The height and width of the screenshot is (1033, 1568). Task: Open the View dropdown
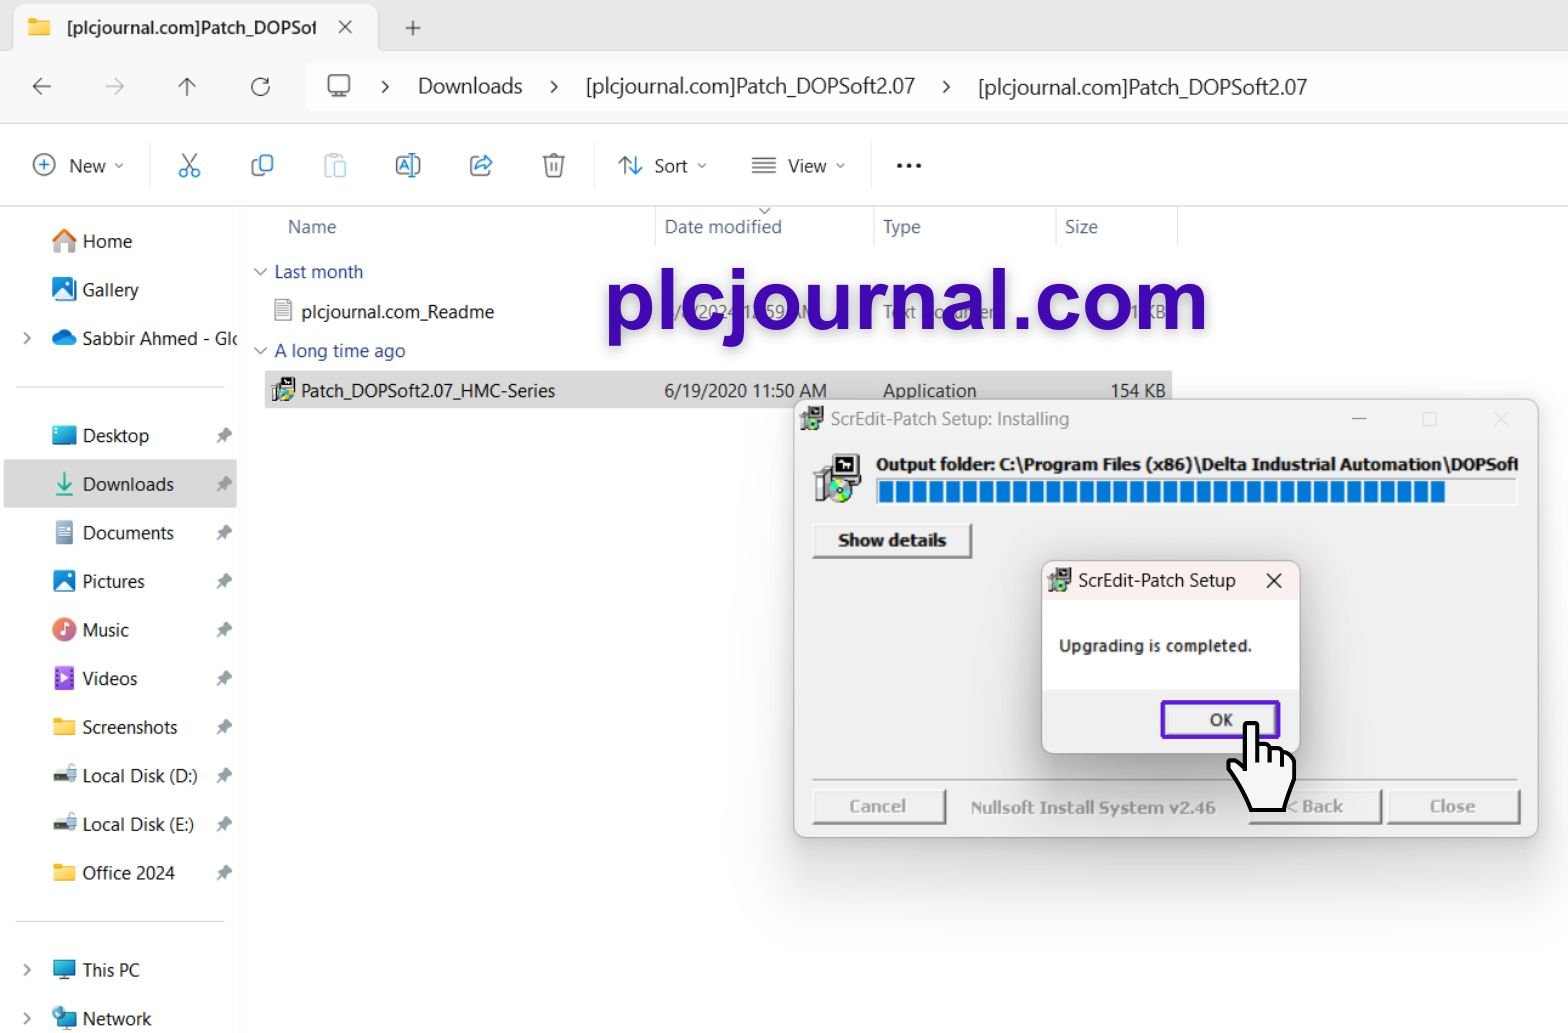click(x=798, y=166)
